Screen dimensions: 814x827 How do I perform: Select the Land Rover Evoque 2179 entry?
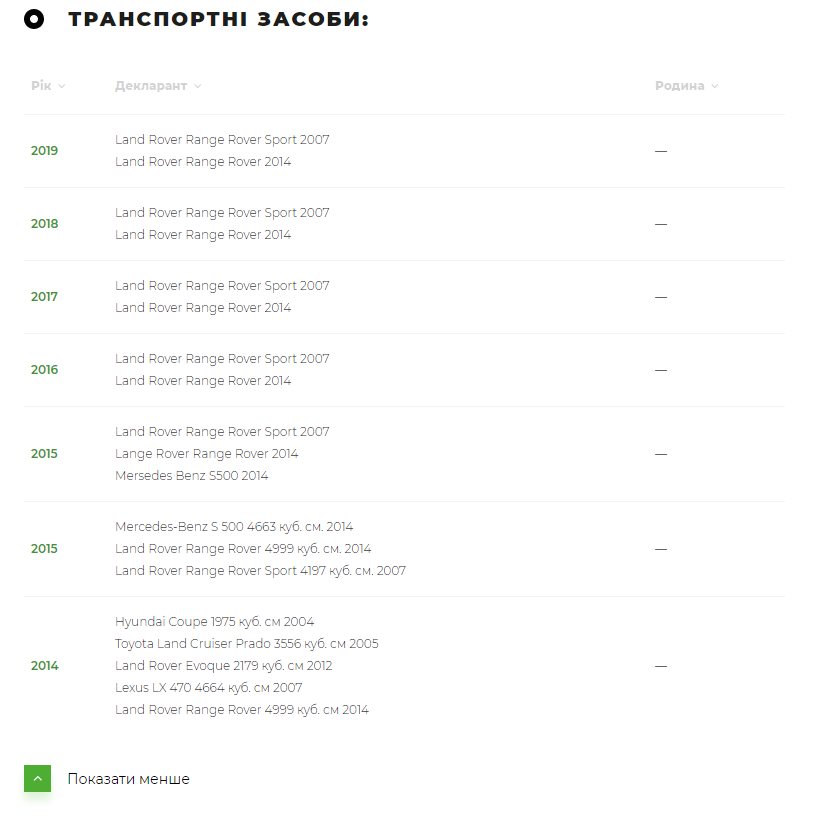pos(223,666)
